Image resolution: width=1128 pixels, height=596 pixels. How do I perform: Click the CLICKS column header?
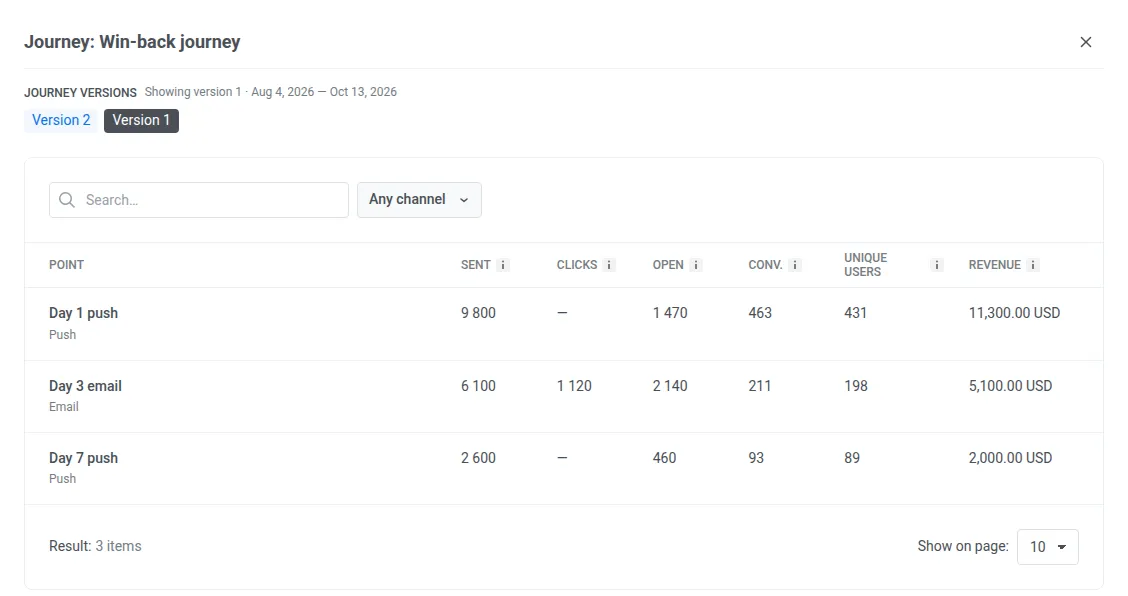pos(577,265)
